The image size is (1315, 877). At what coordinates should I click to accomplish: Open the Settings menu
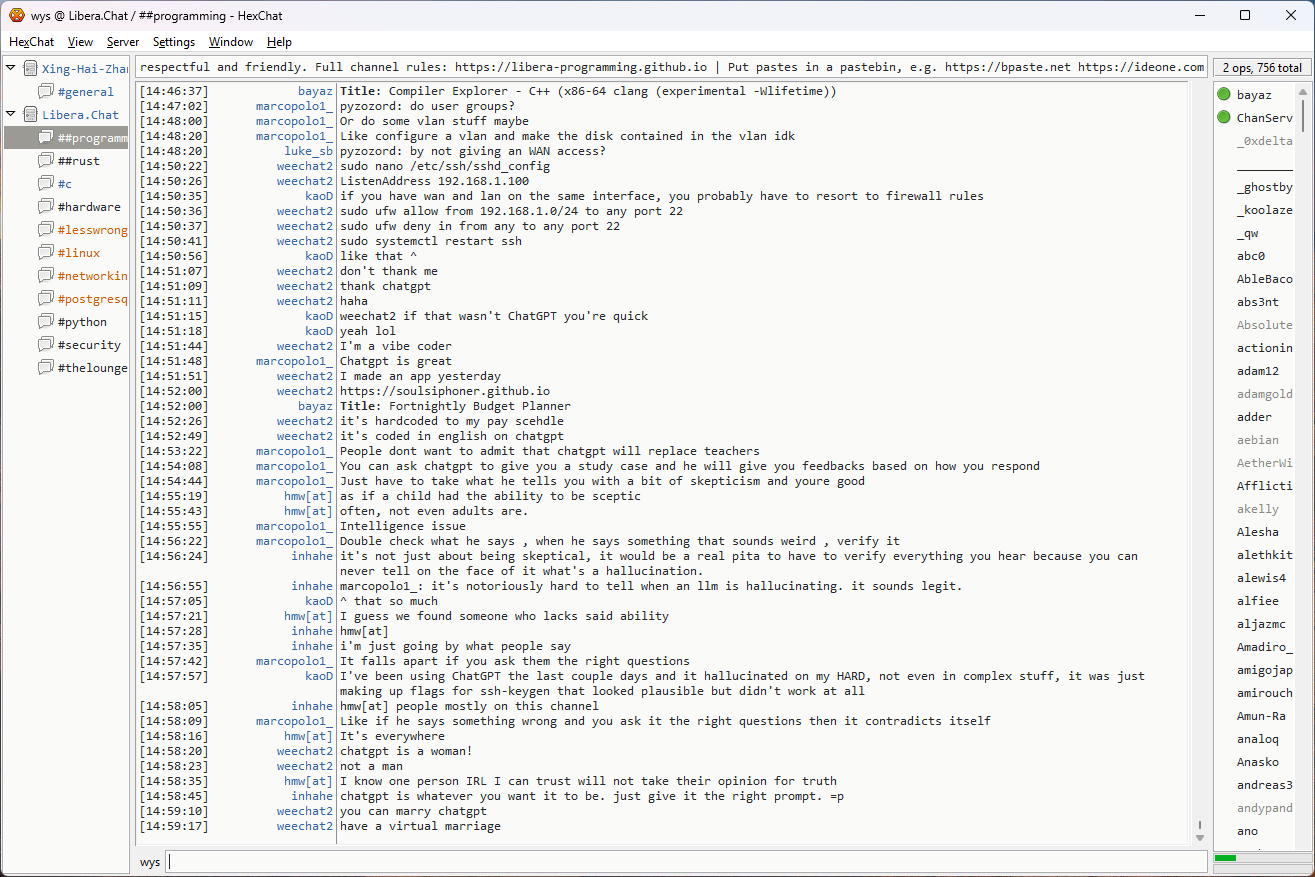(x=174, y=42)
